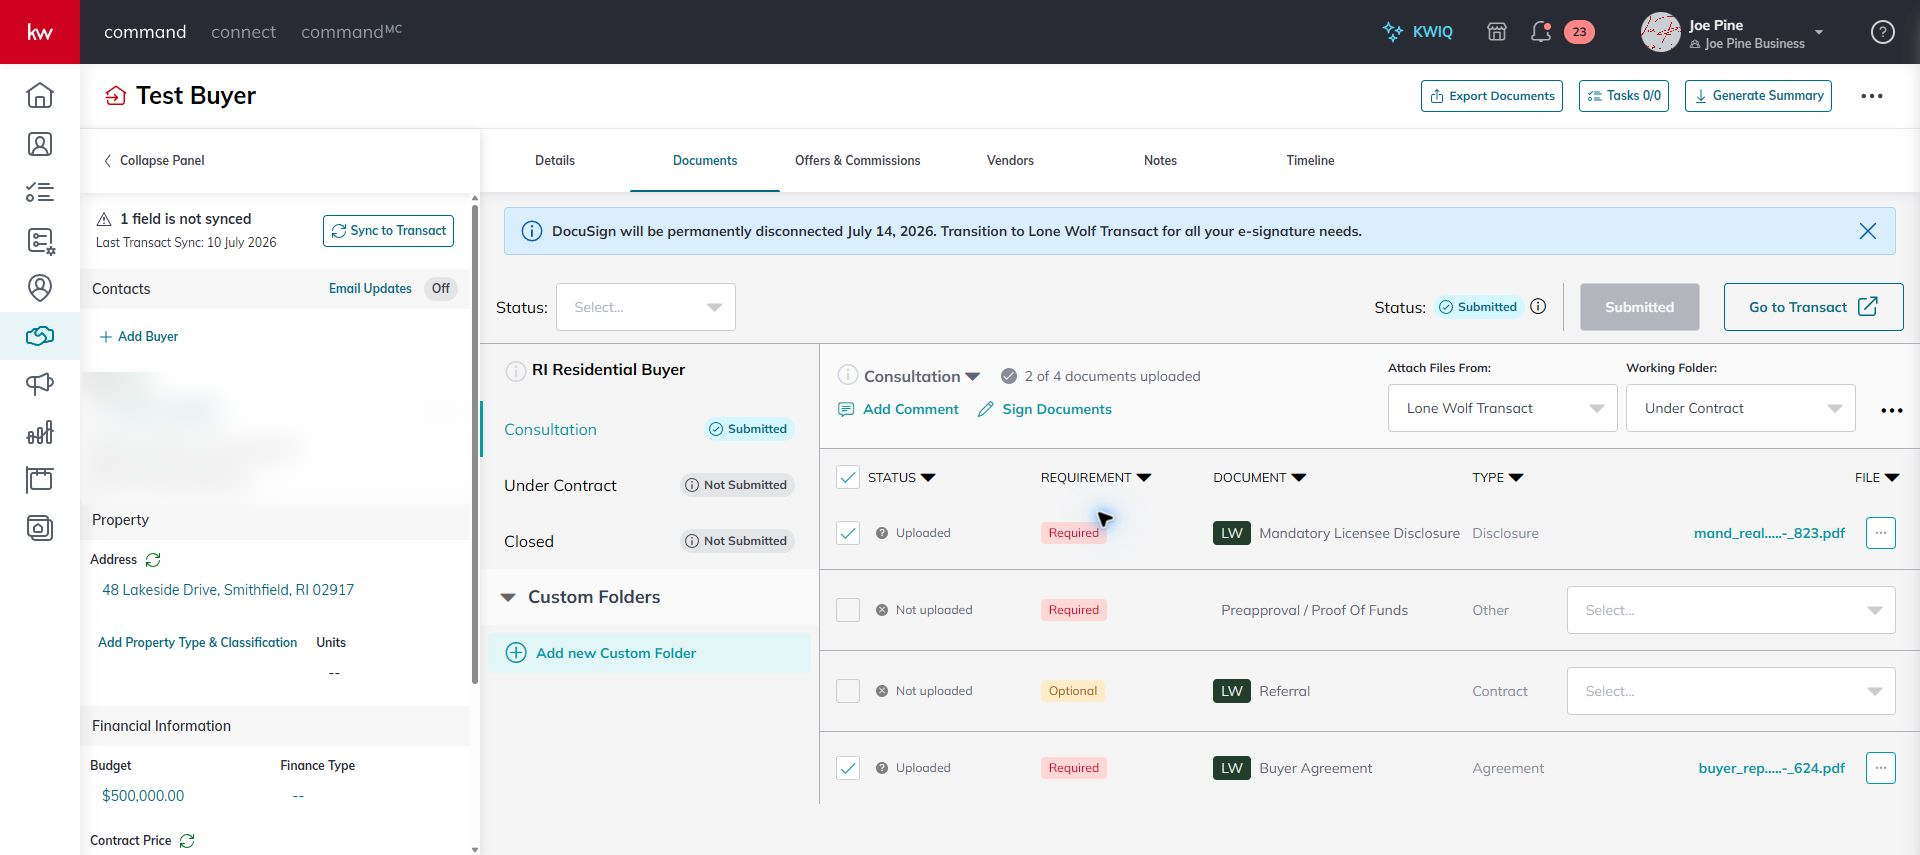This screenshot has width=1920, height=855.
Task: Click Export Documents button
Action: [1491, 96]
